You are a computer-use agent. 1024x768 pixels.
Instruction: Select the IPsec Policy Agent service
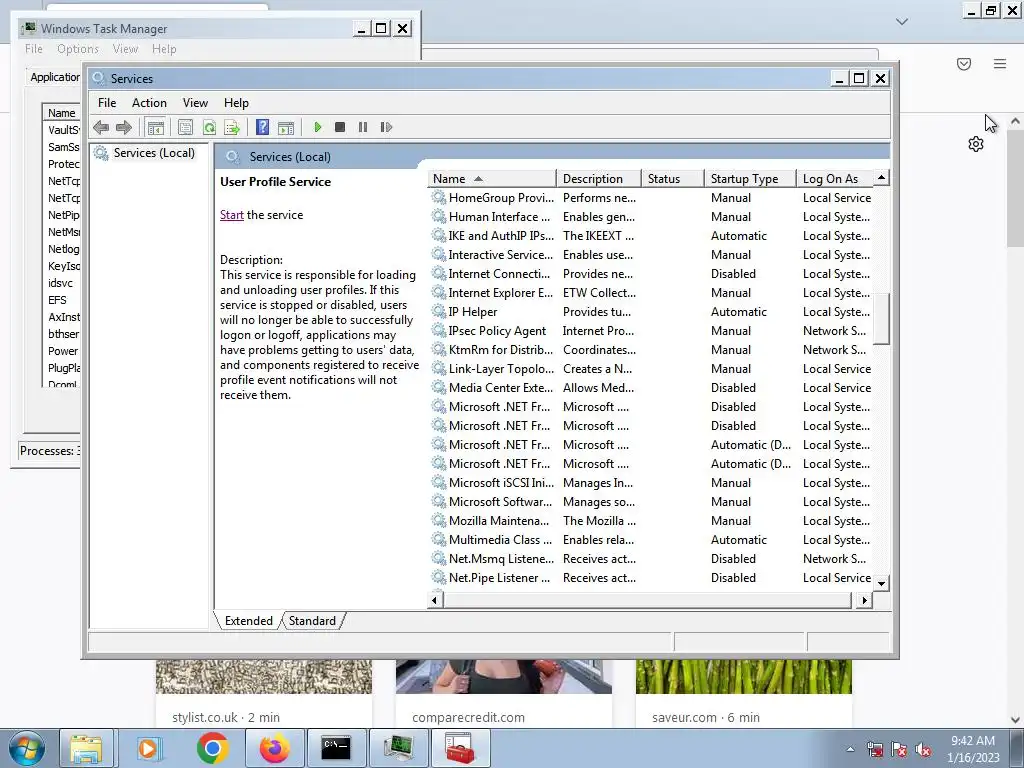coord(650,330)
